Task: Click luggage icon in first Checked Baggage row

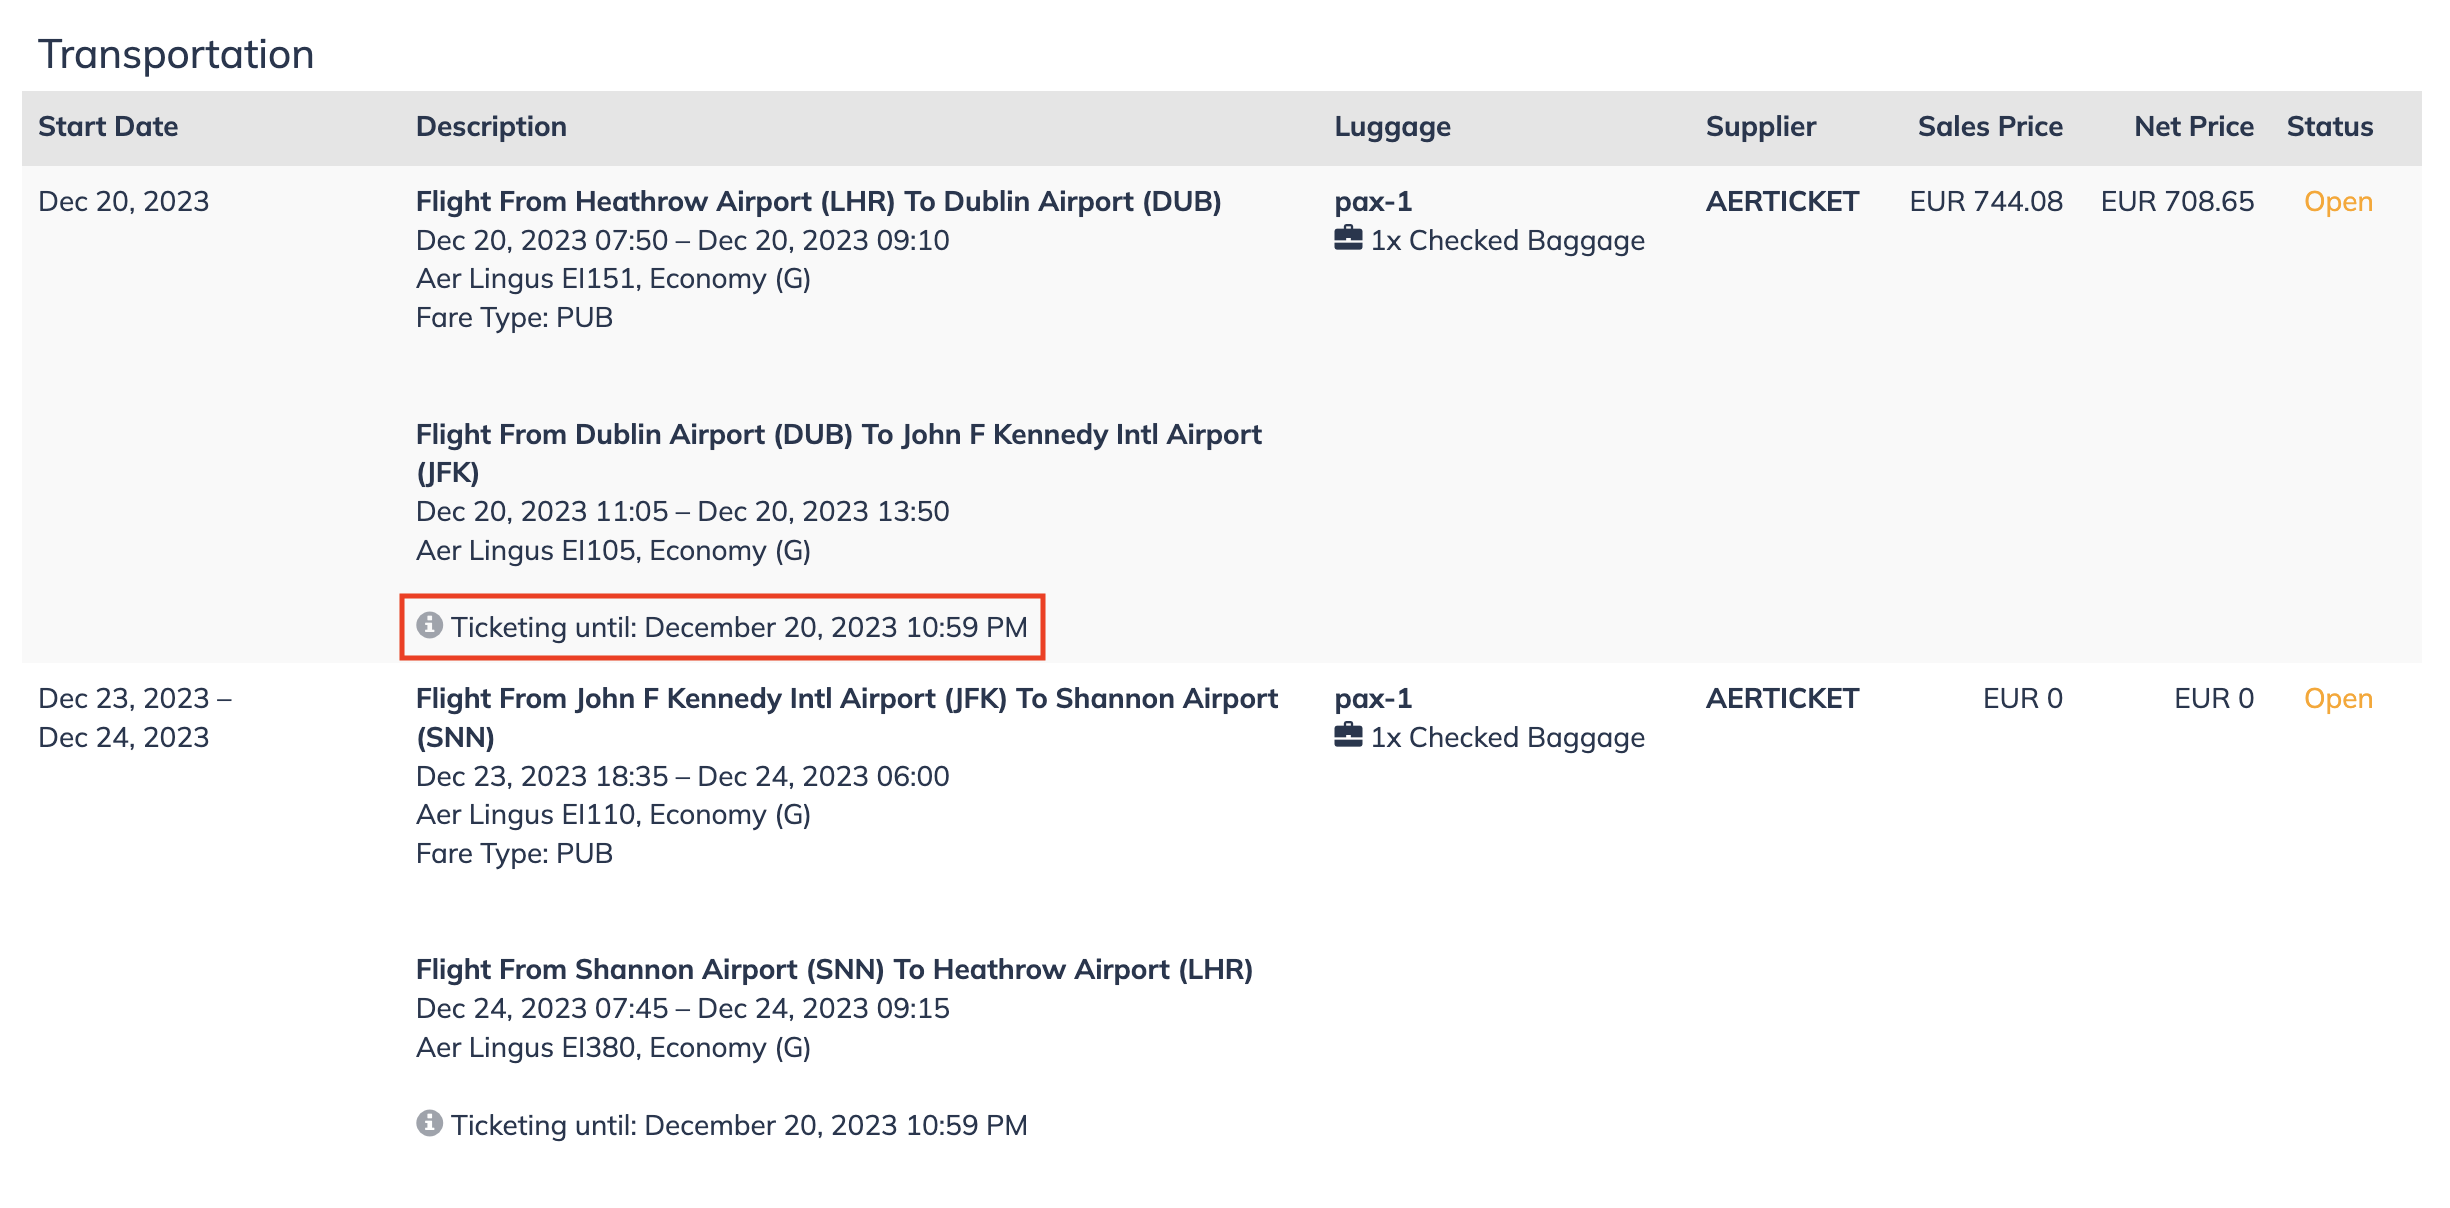Action: pos(1348,238)
